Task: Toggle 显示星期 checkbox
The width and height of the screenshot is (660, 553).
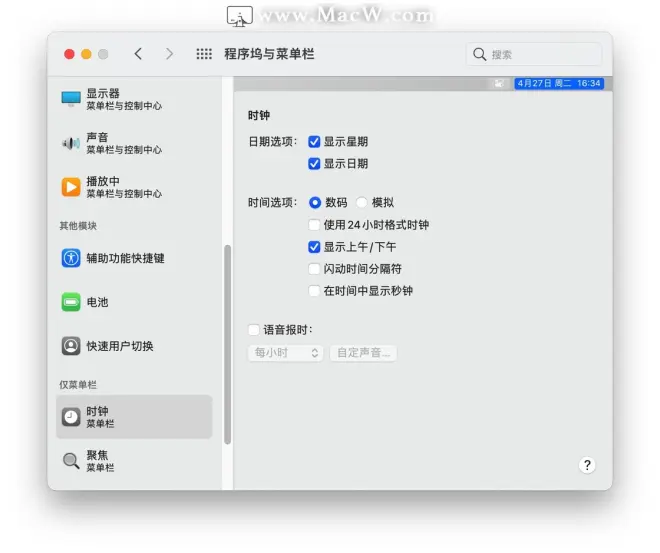Action: coord(314,142)
